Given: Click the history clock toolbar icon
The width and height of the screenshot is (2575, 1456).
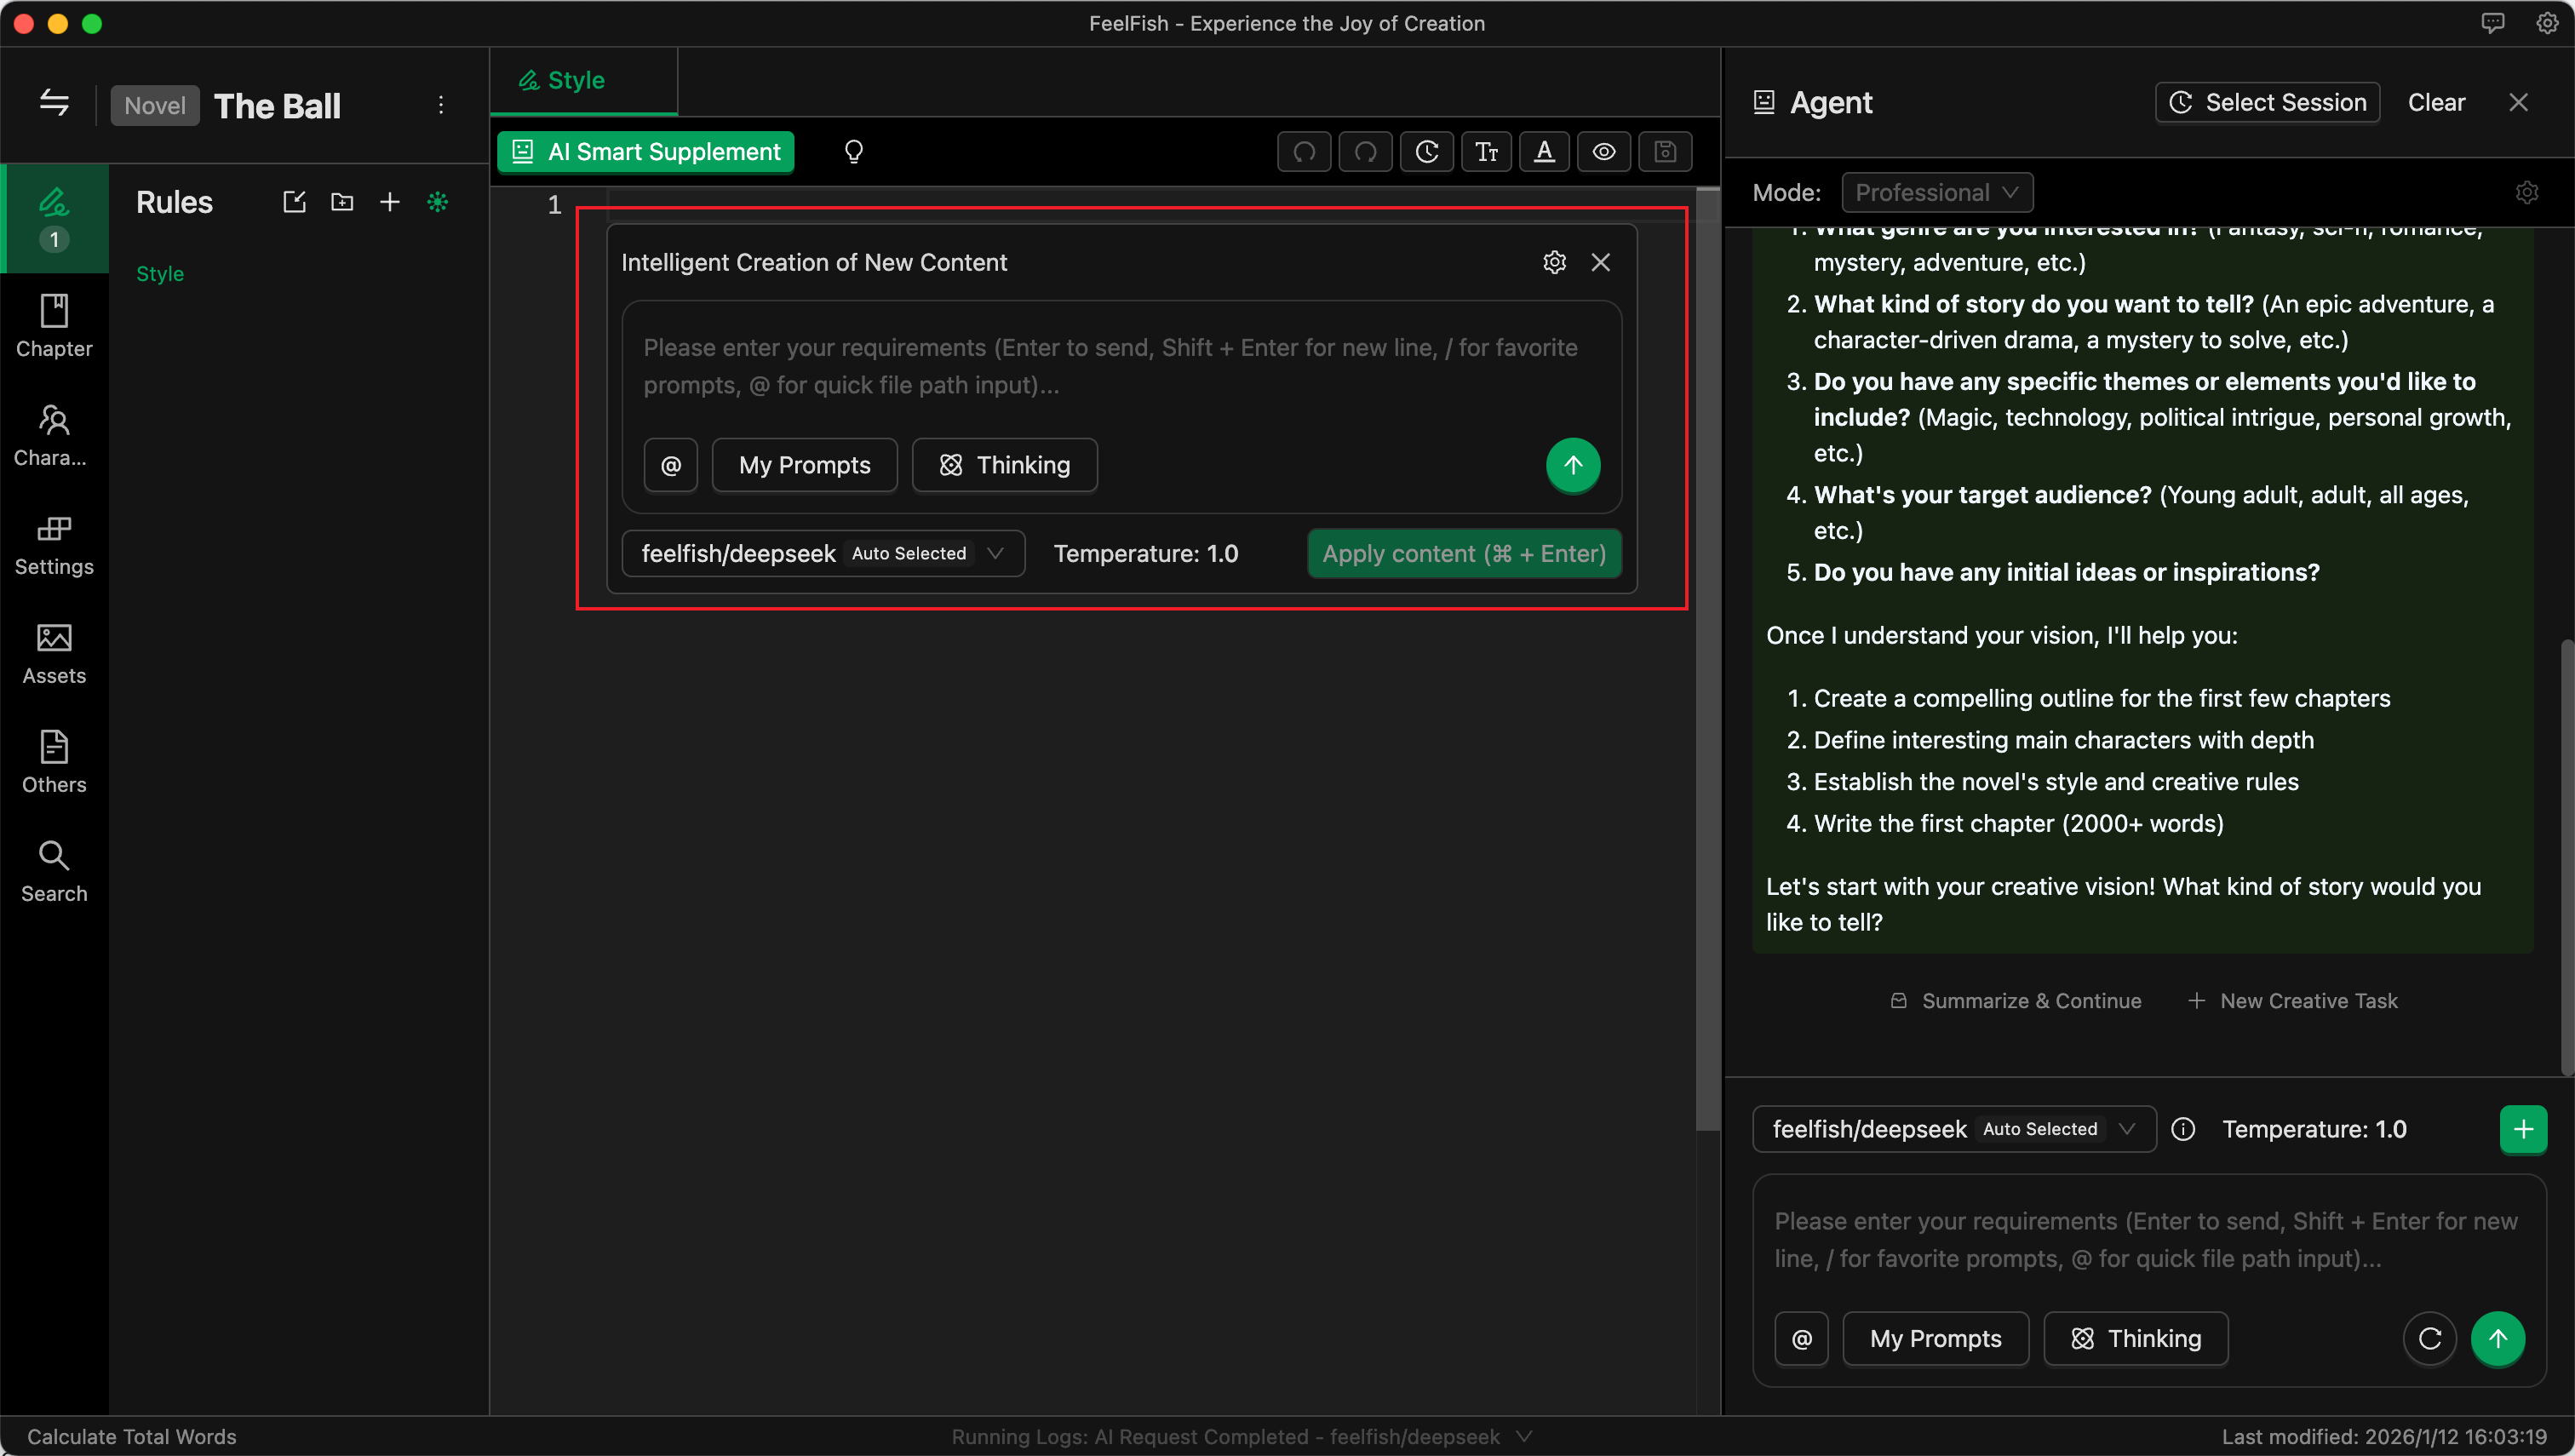Looking at the screenshot, I should (1426, 152).
